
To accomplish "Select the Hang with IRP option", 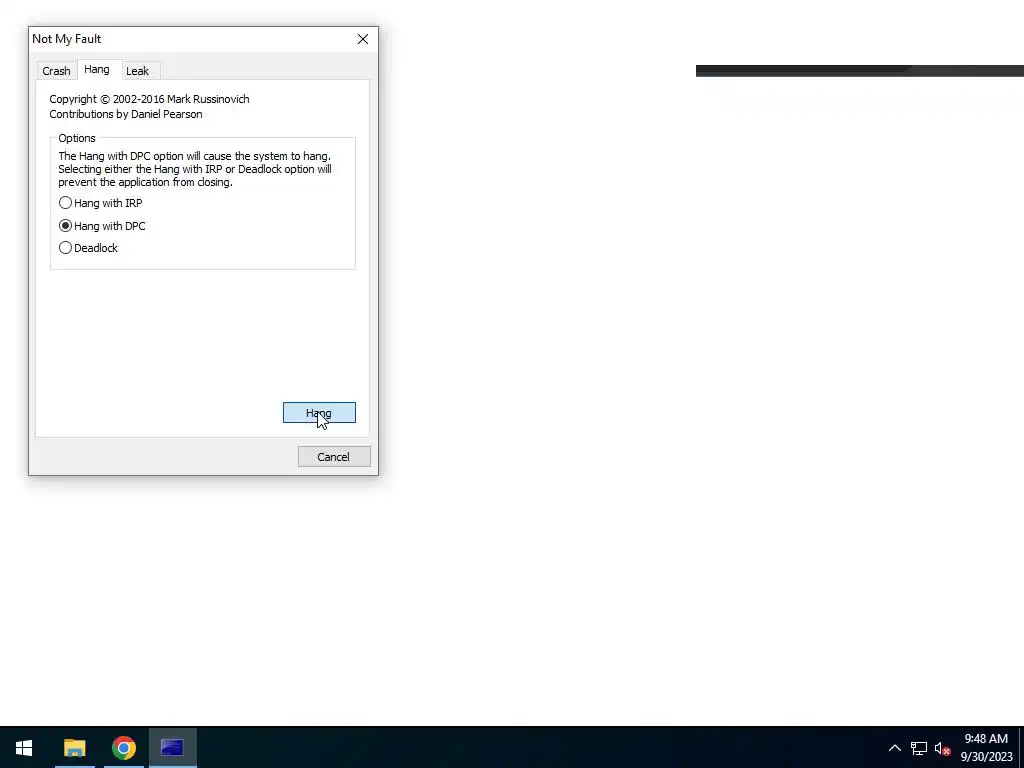I will tap(101, 203).
